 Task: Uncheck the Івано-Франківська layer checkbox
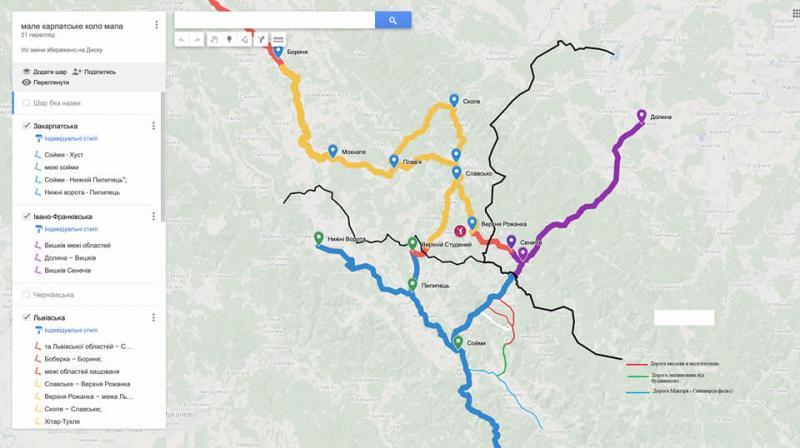(27, 216)
